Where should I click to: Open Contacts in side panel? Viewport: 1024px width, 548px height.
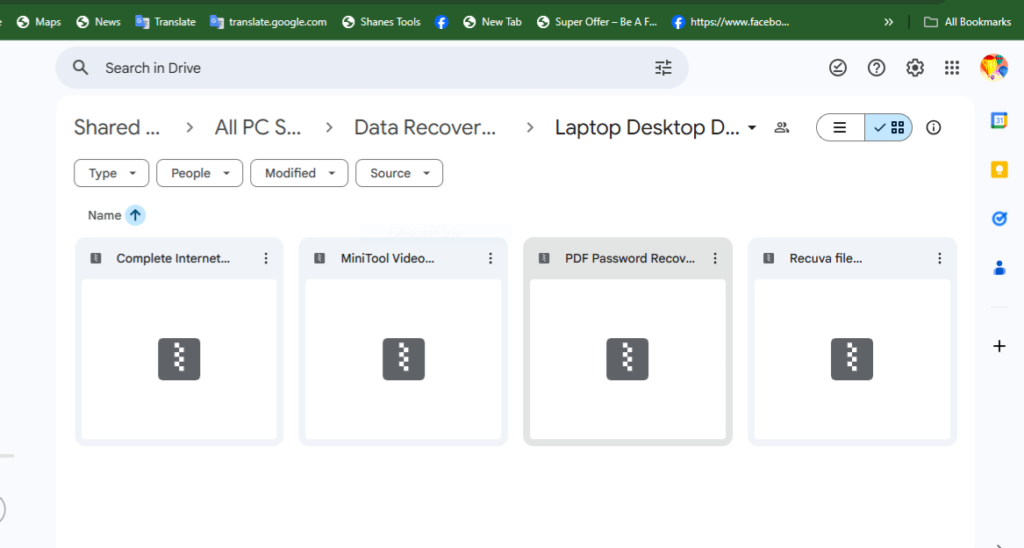[998, 268]
